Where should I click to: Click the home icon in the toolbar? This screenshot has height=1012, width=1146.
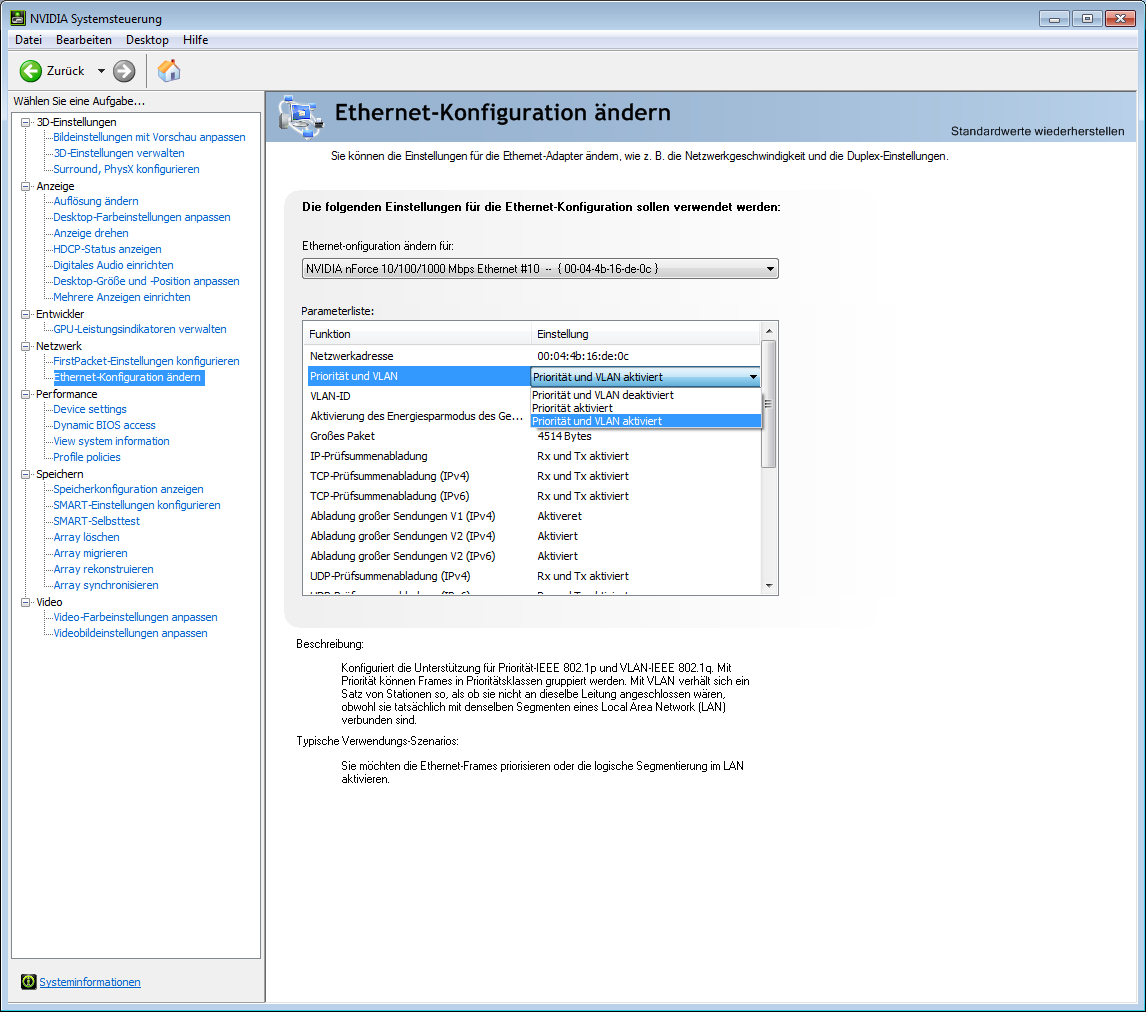[x=169, y=71]
